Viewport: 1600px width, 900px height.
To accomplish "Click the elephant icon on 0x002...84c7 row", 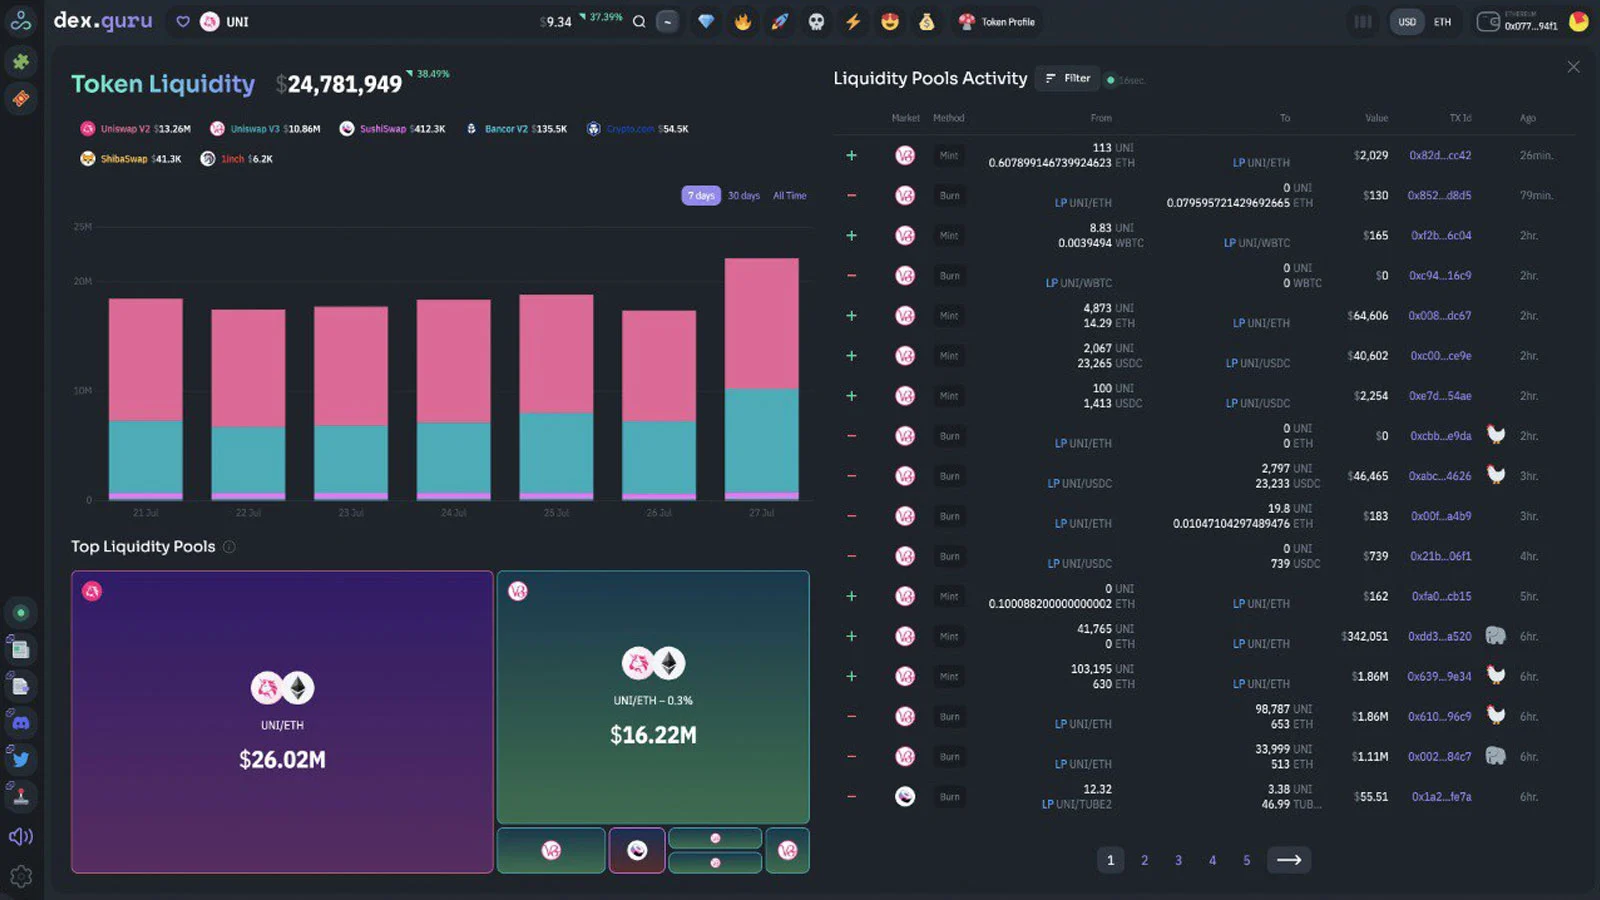I will 1496,756.
